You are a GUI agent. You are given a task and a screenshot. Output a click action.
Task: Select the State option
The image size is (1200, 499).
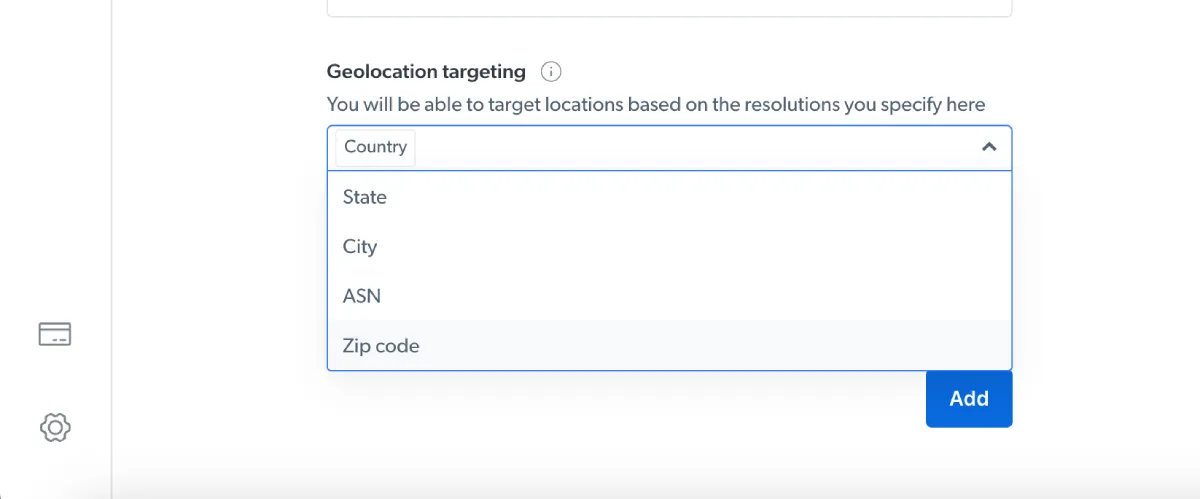pyautogui.click(x=669, y=197)
